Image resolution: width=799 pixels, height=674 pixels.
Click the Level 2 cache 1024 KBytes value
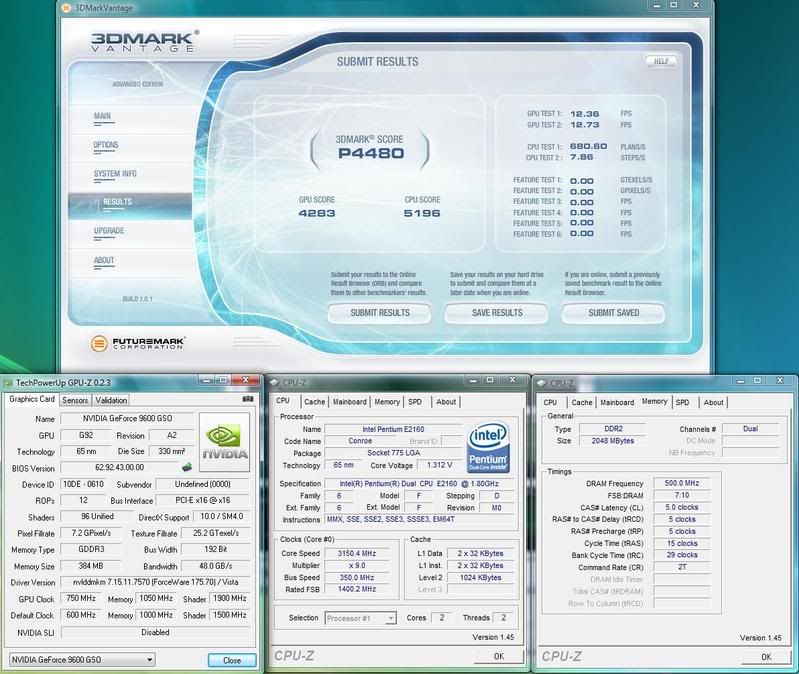point(480,577)
